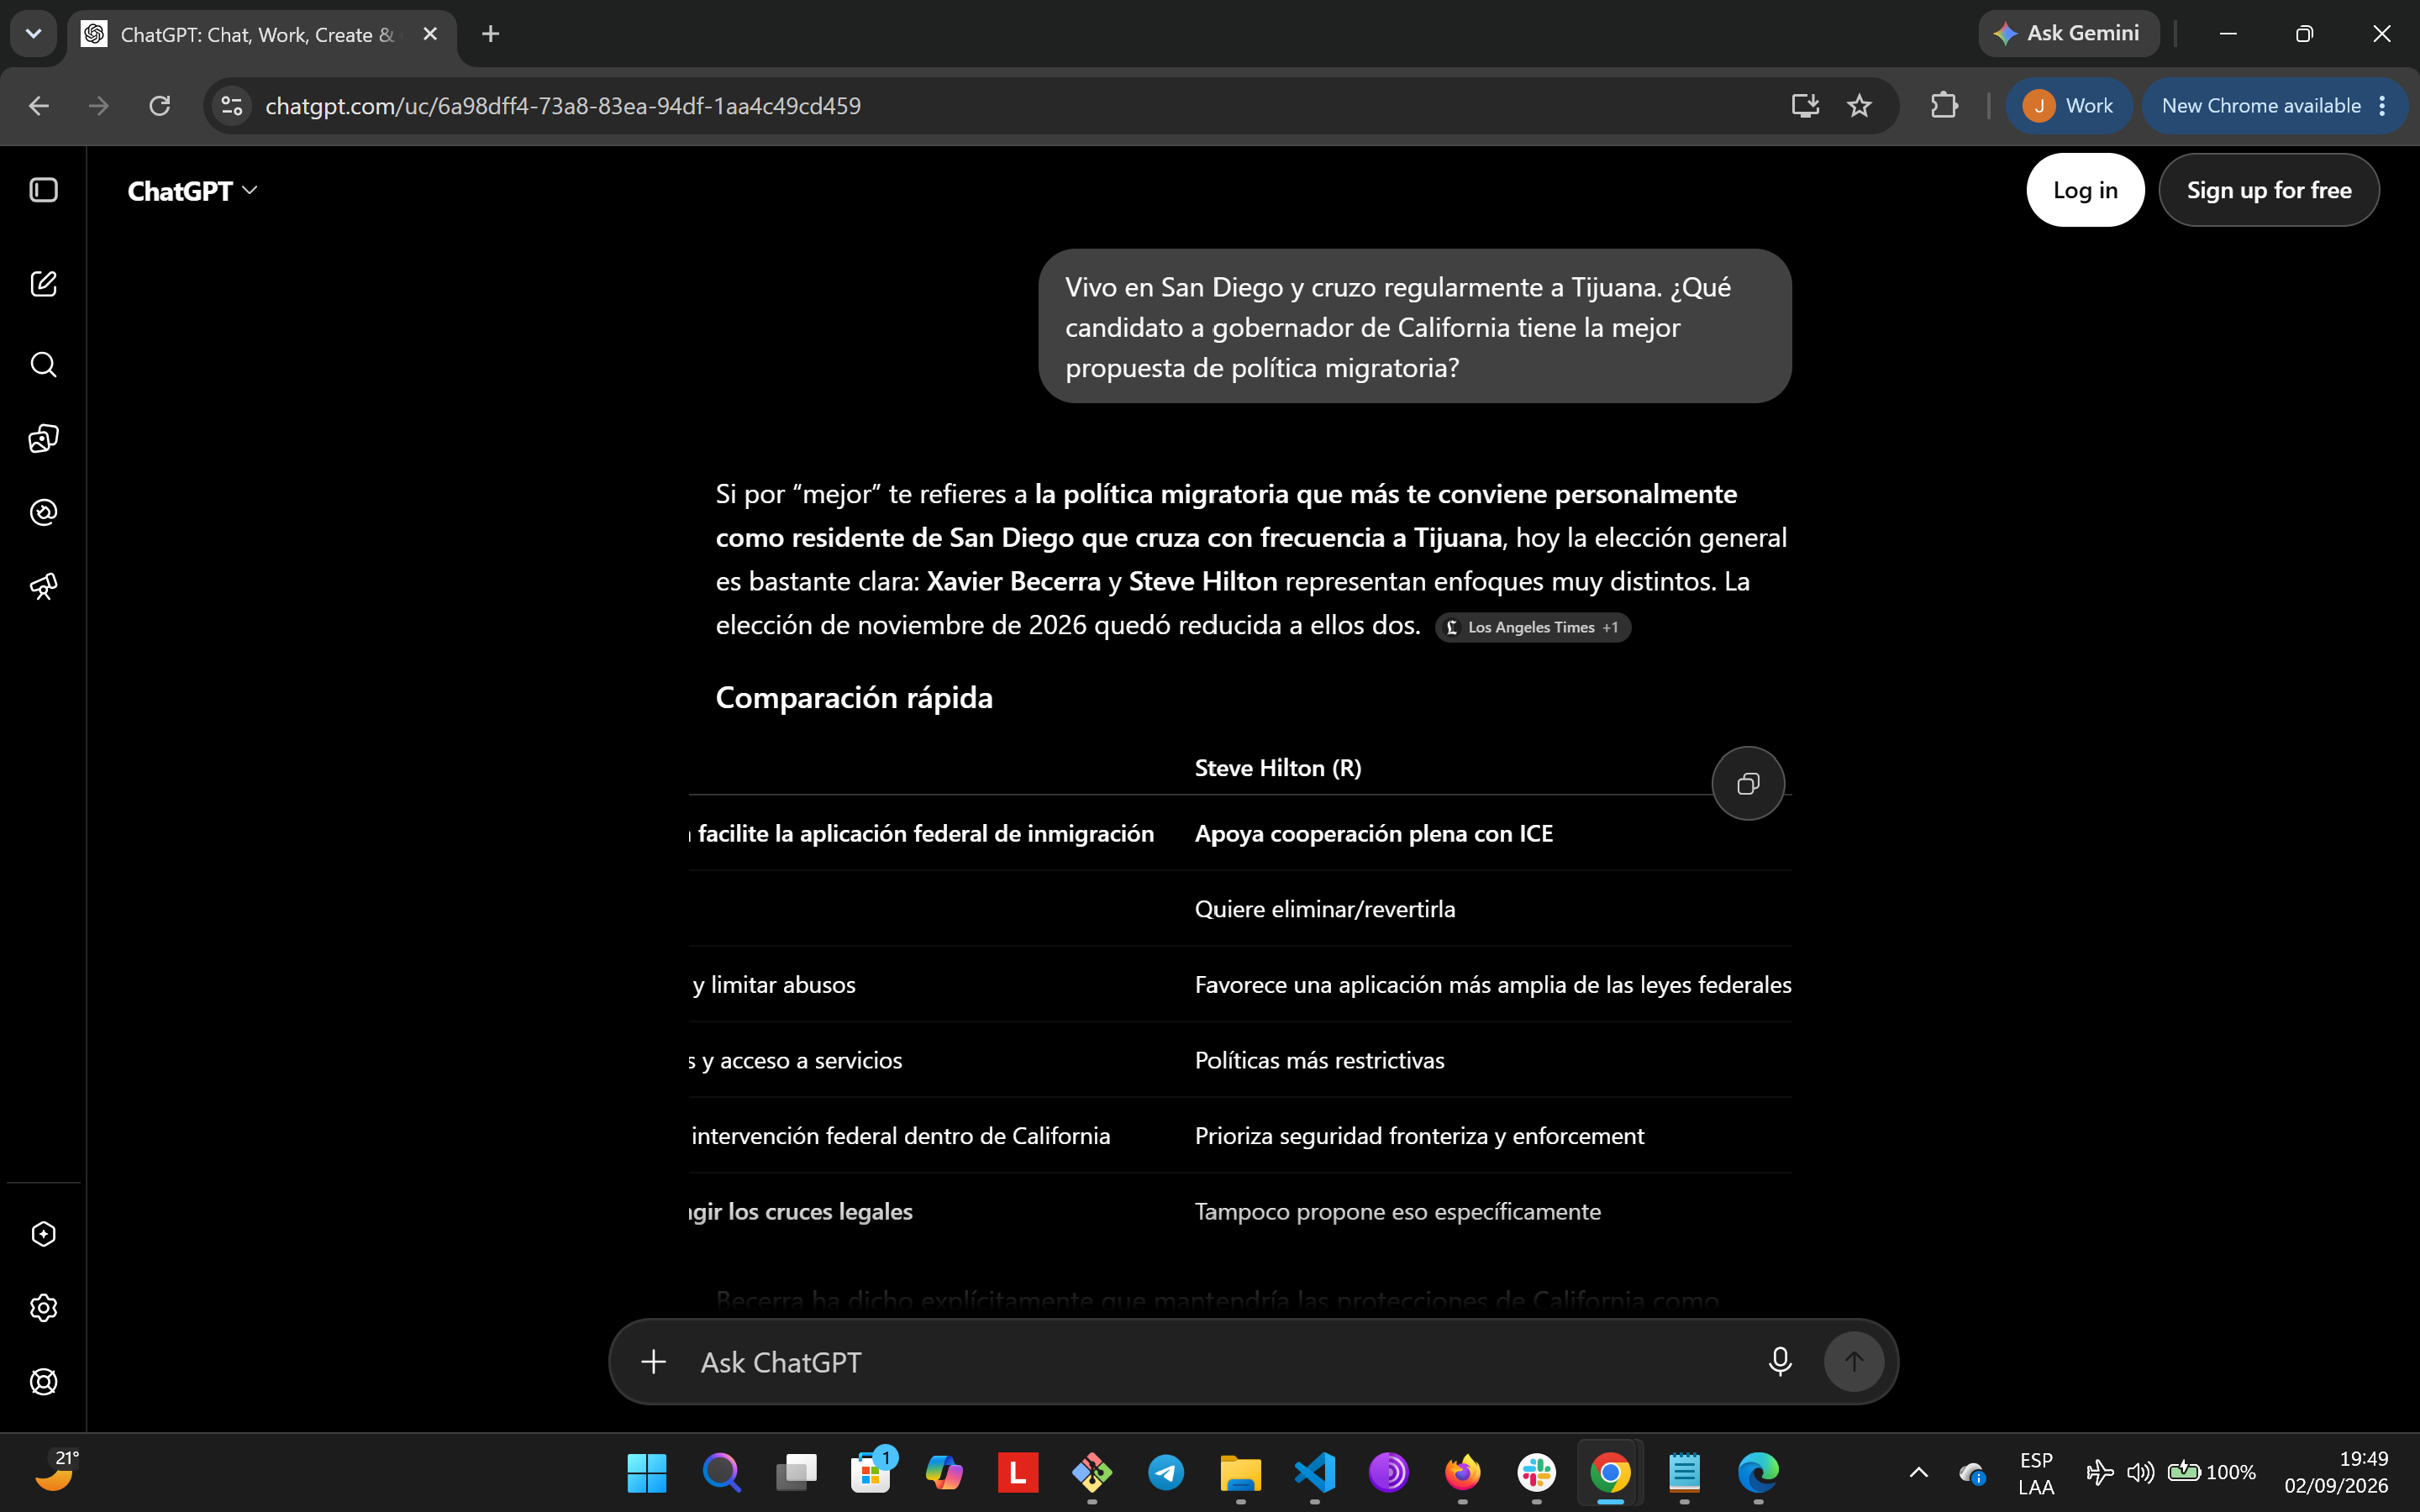2420x1512 pixels.
Task: Toggle the ChatGPT sidebar panel
Action: (43, 190)
